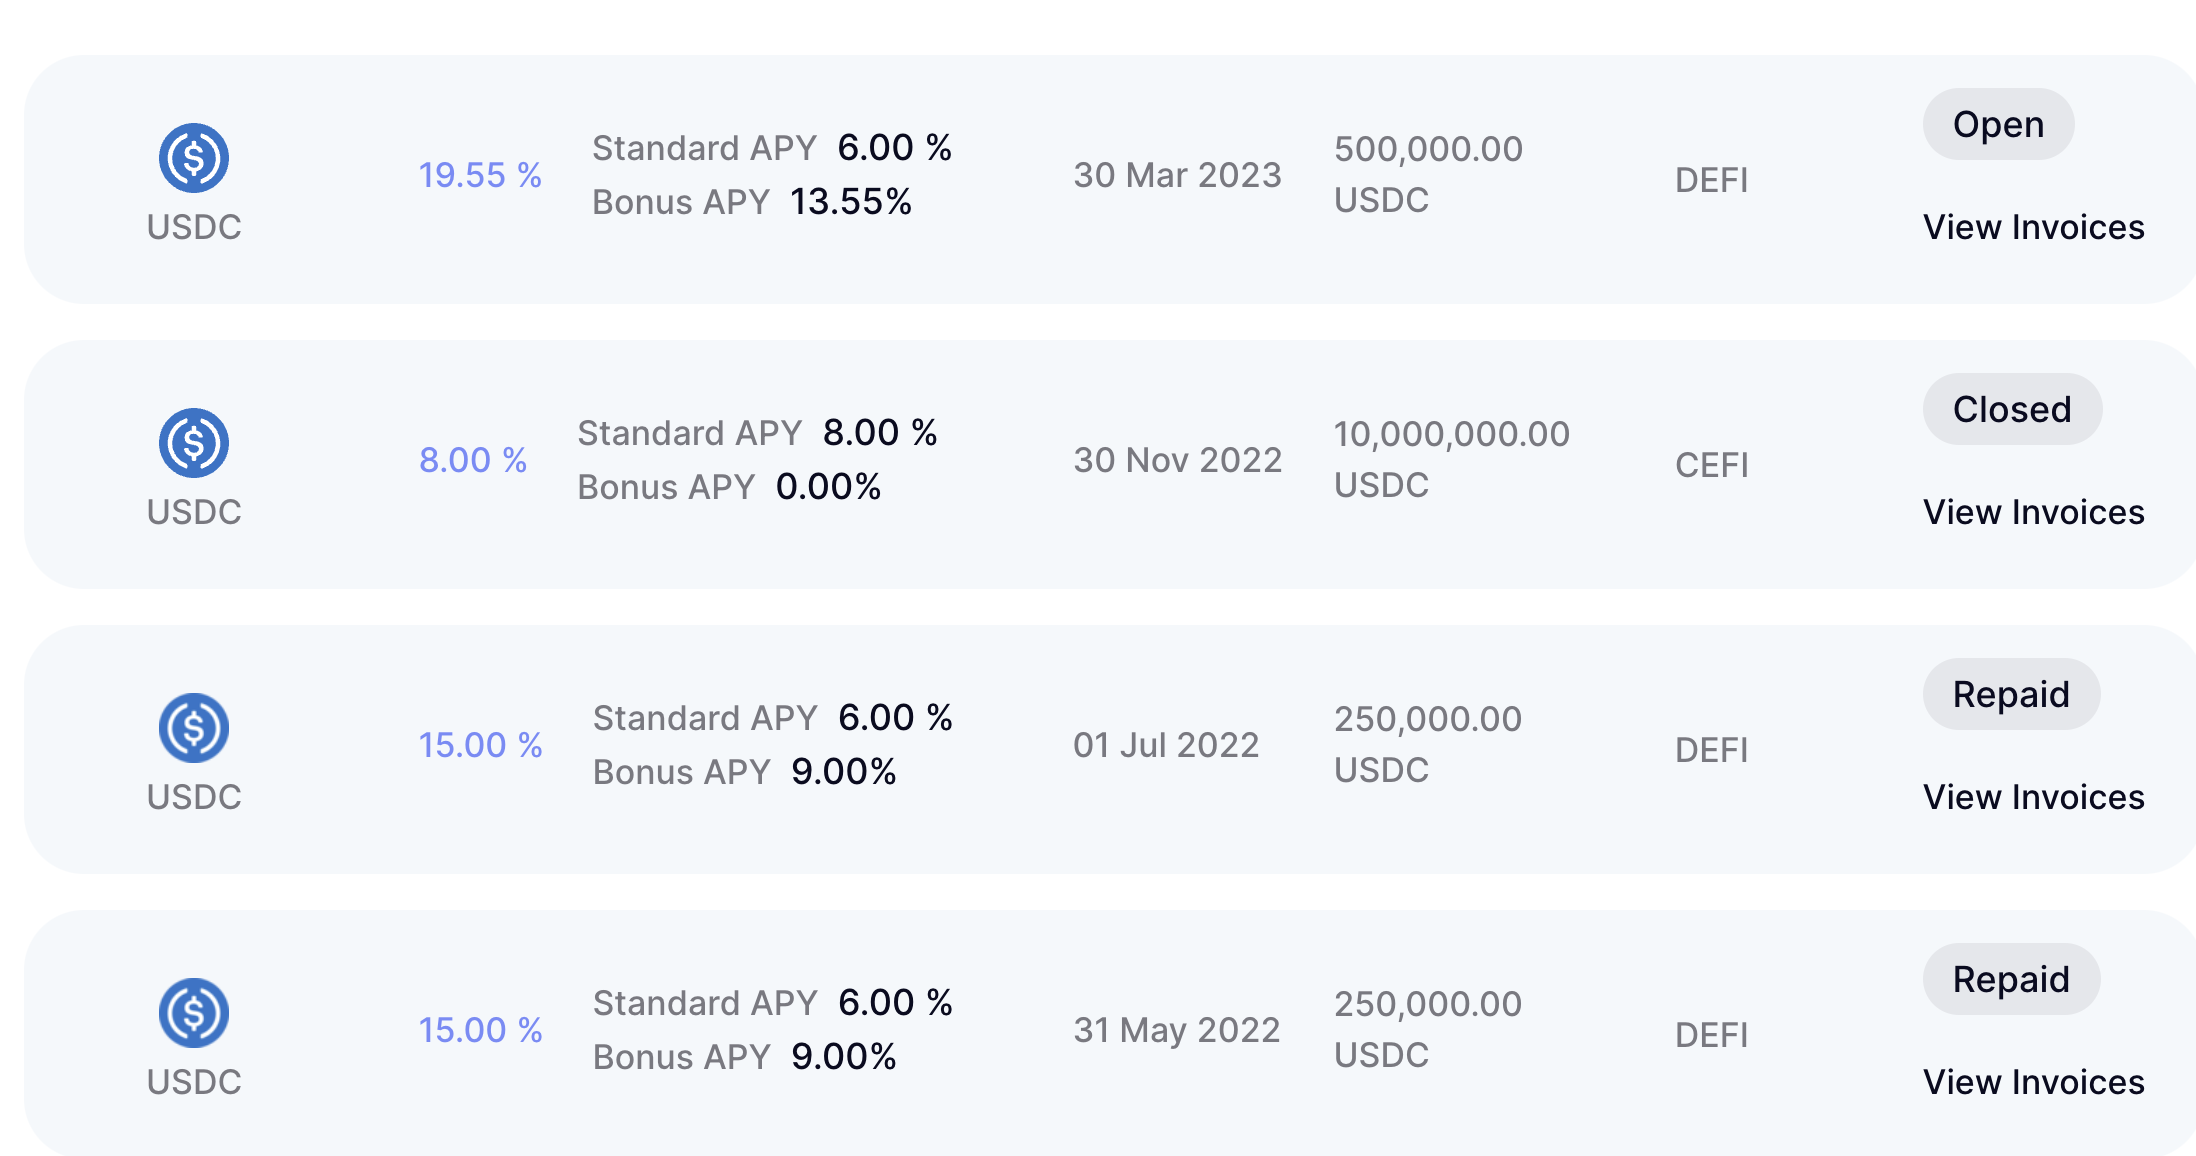Click the 500,000.00 USDC pool amount
The width and height of the screenshot is (2196, 1156).
click(x=1428, y=174)
